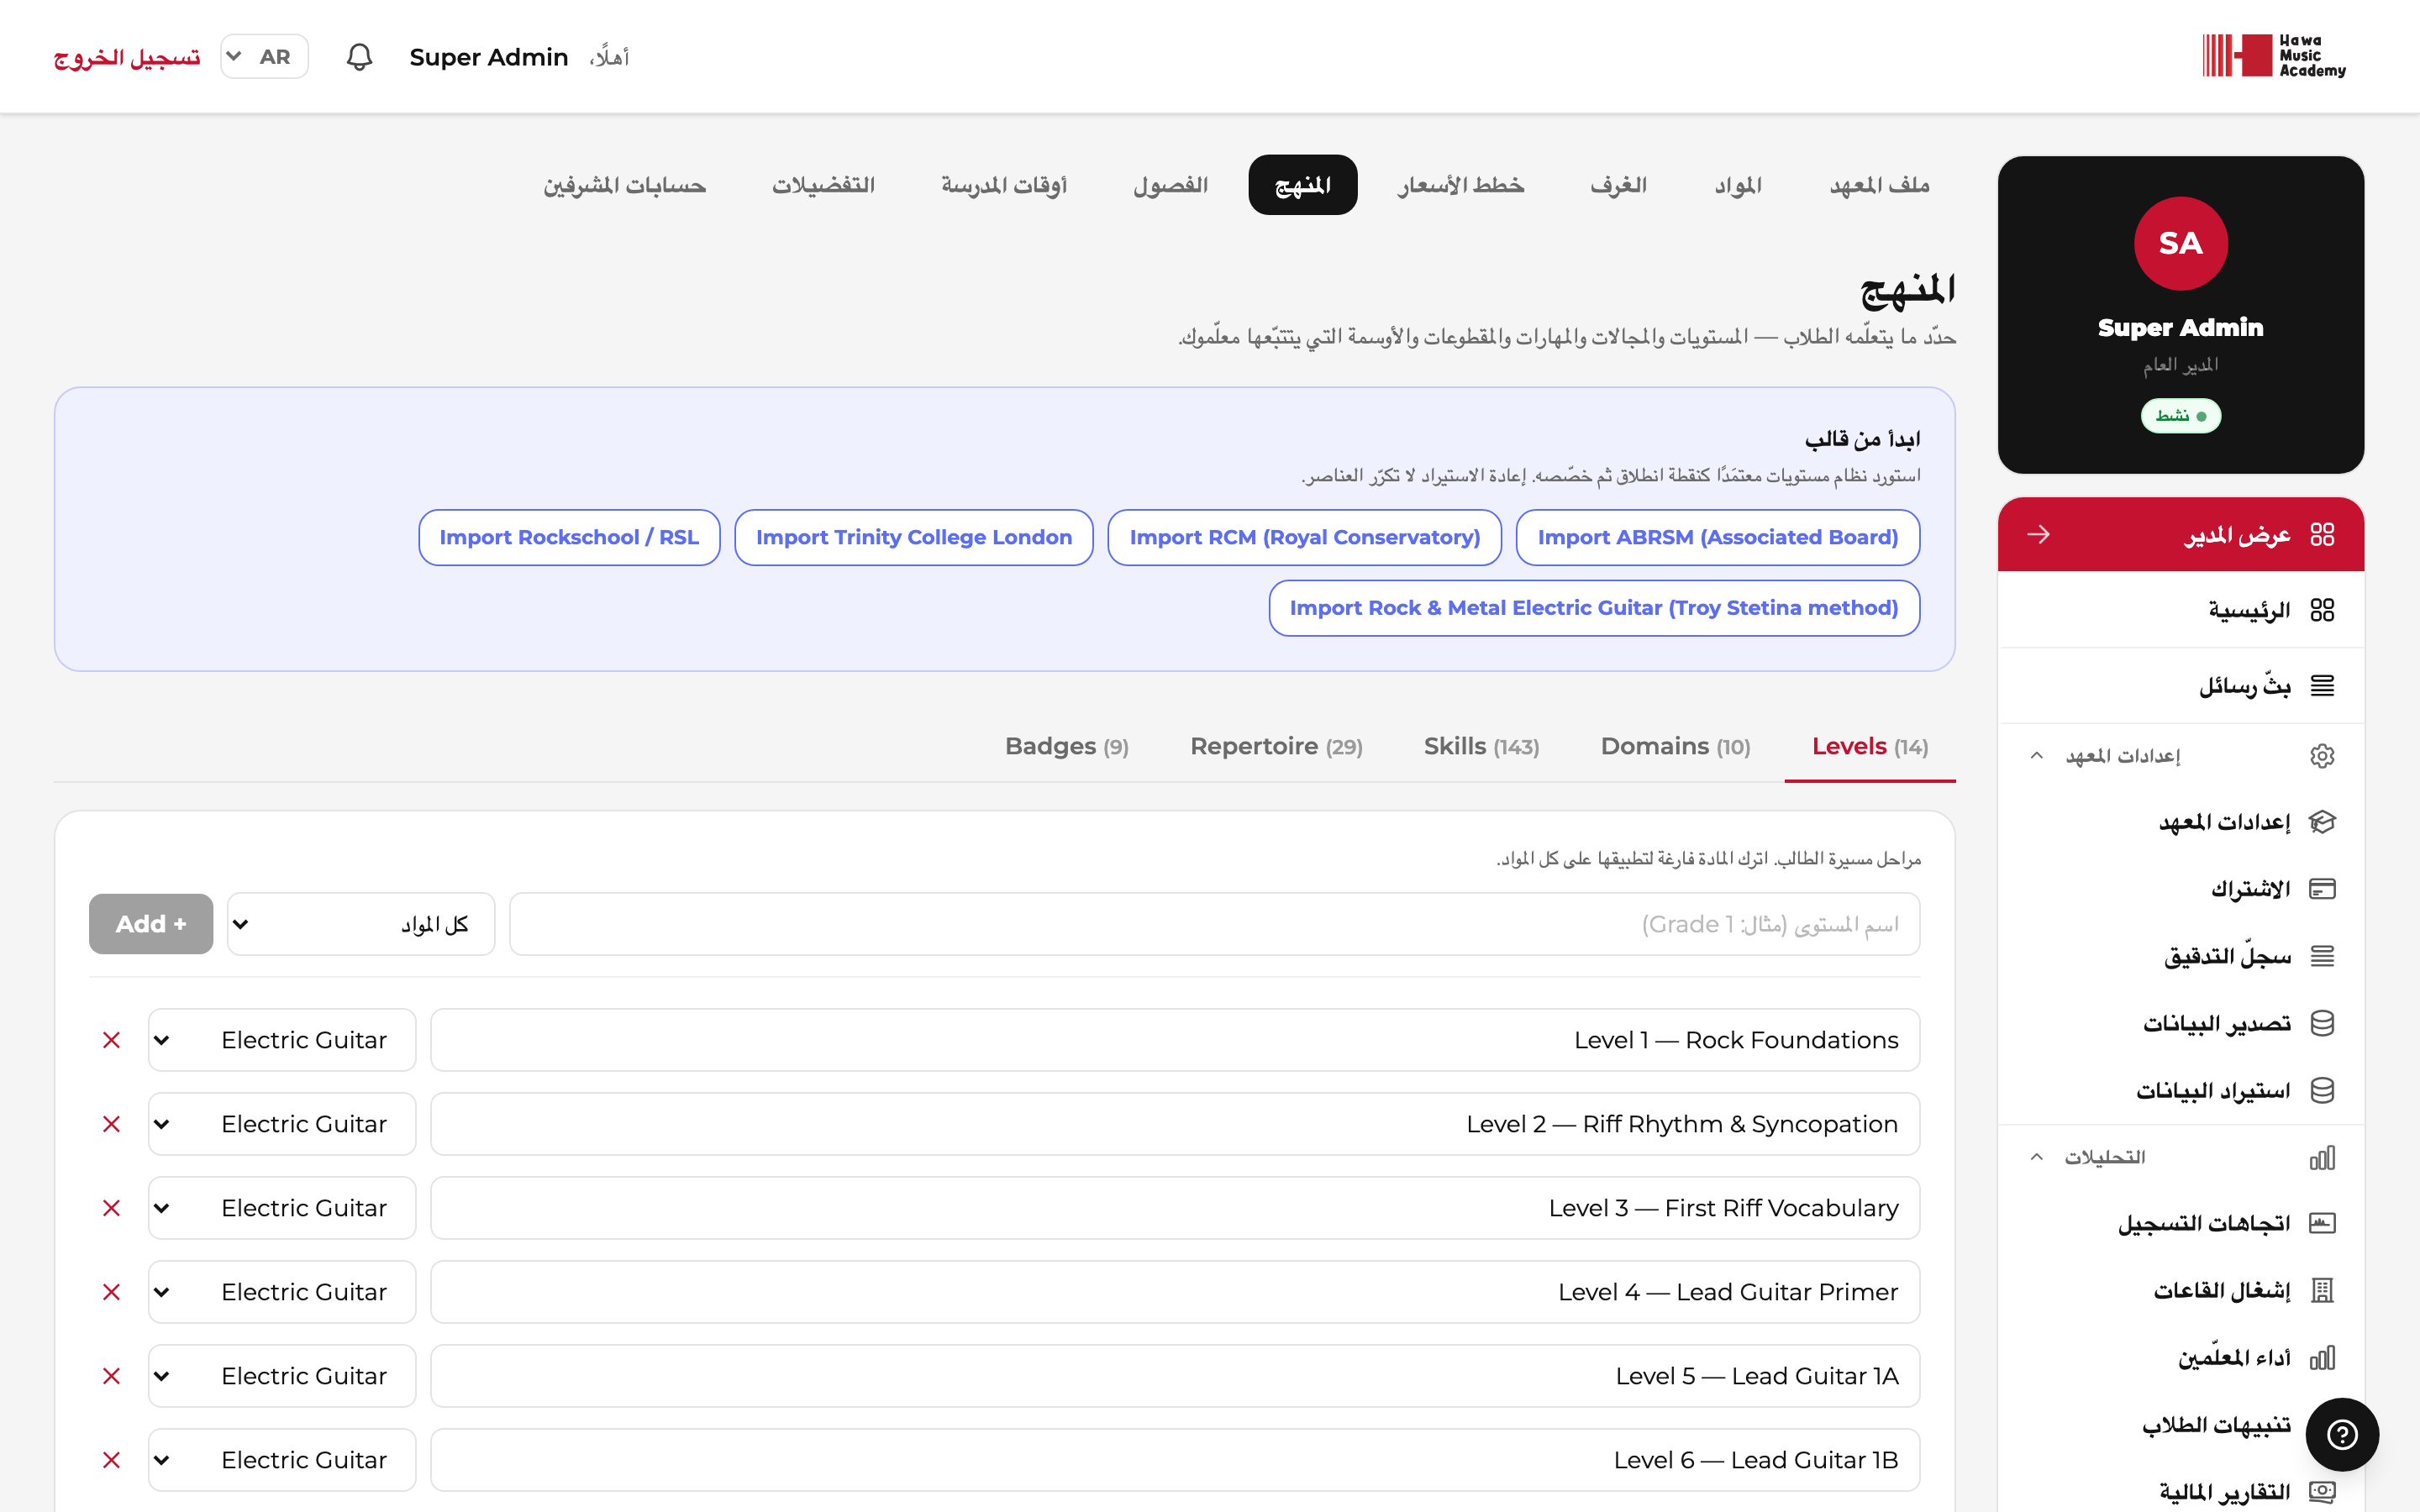Click the bar chart icon beside التحليلات

click(x=2322, y=1158)
